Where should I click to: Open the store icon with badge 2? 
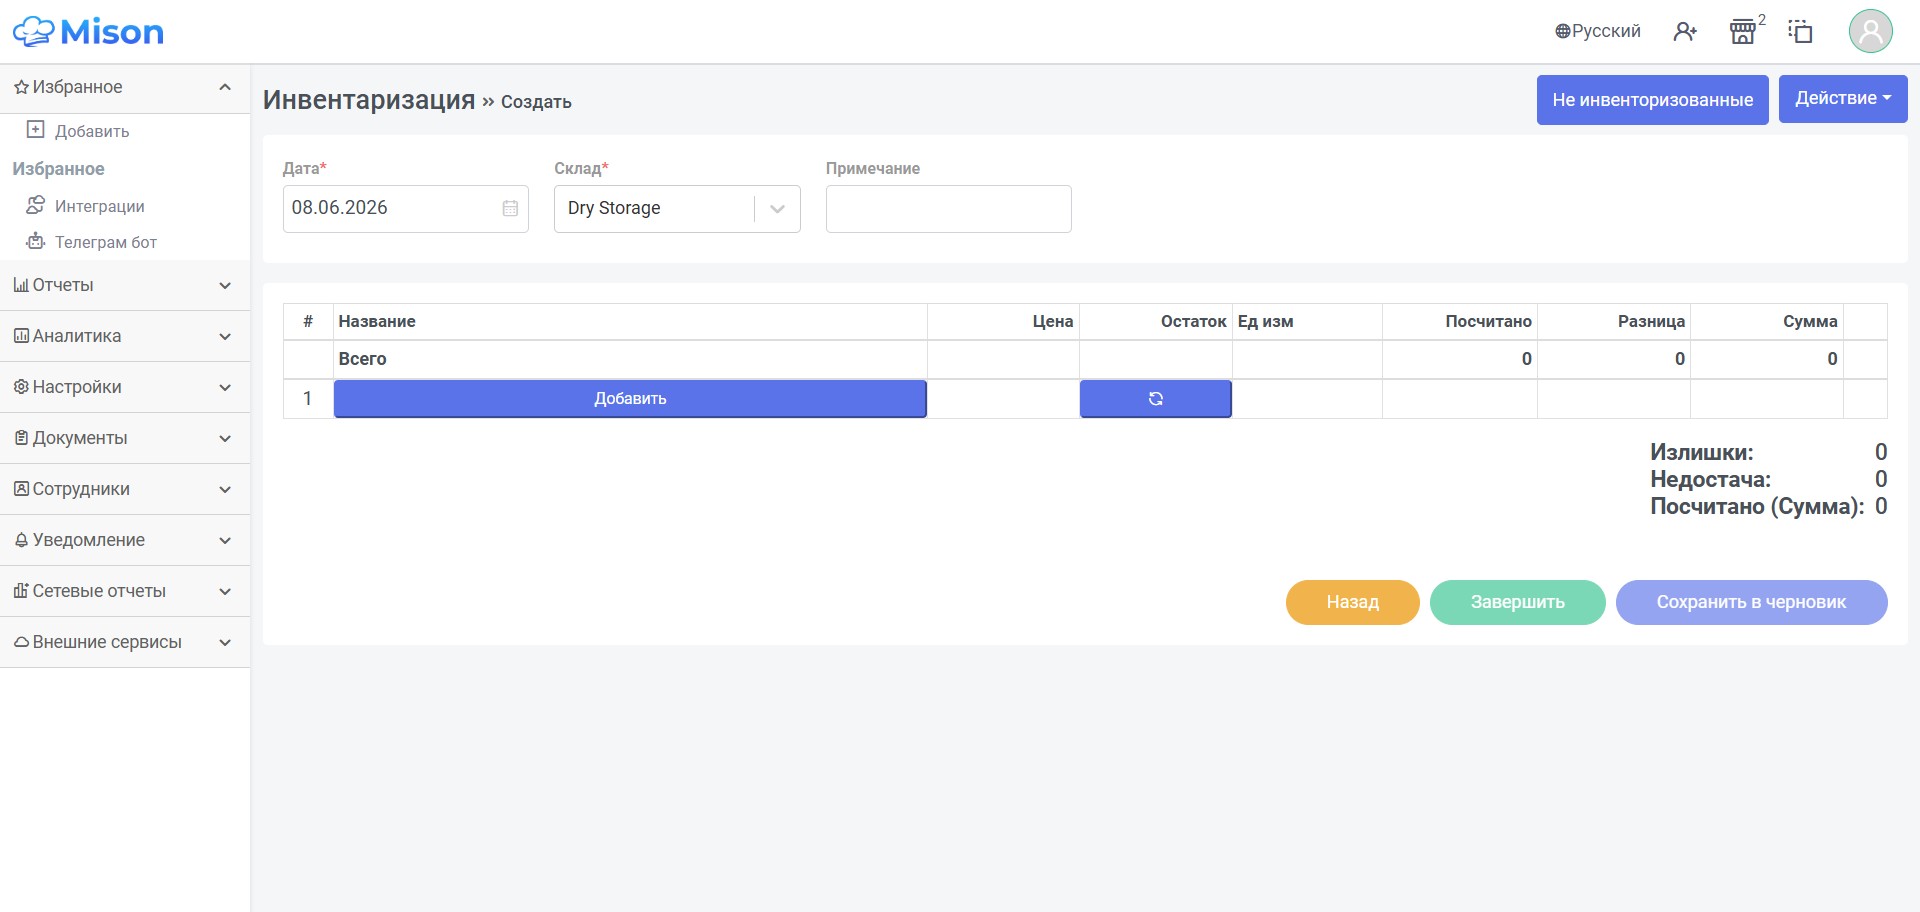(x=1744, y=31)
